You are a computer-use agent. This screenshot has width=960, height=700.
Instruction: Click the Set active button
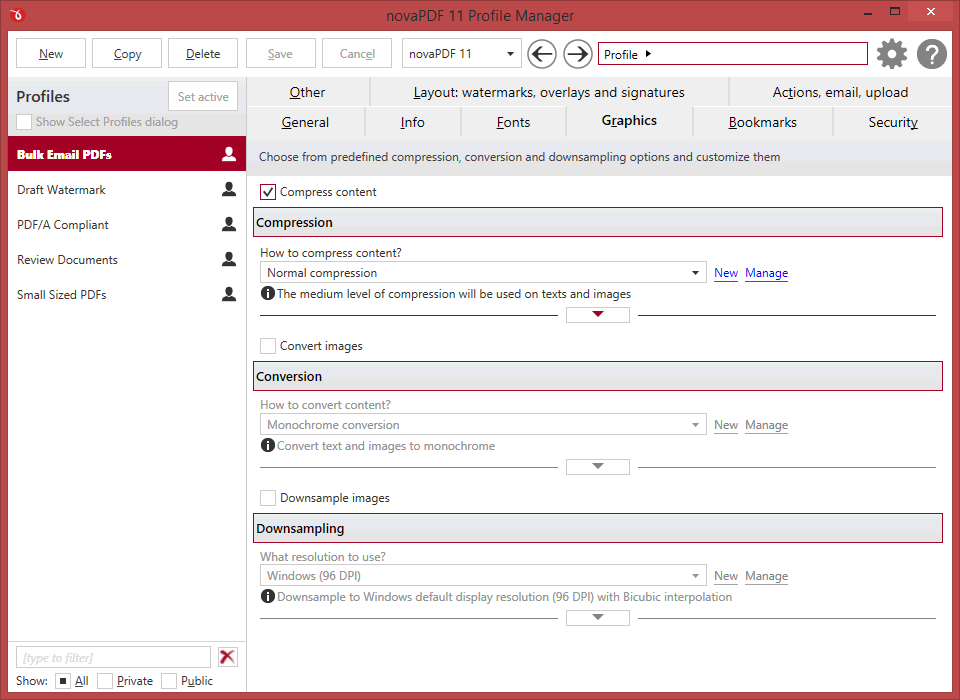tap(203, 96)
